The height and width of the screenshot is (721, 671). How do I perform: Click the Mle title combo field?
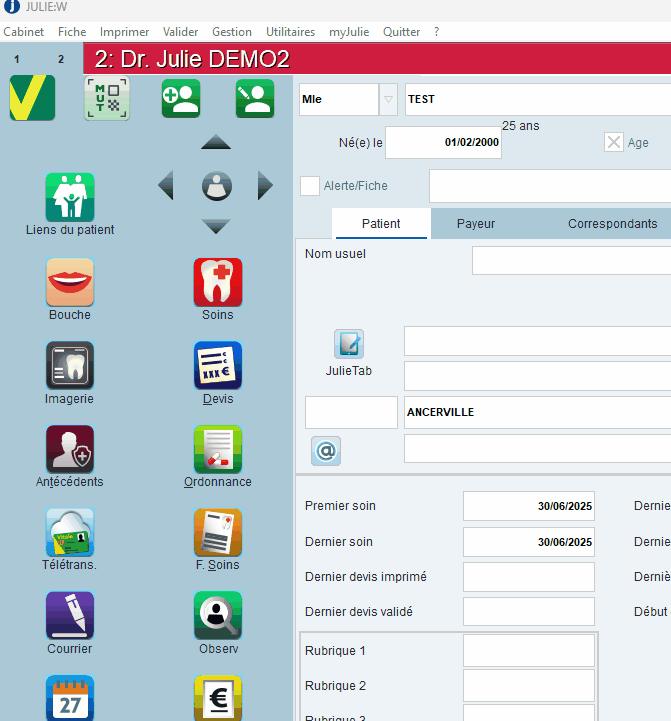coord(339,99)
